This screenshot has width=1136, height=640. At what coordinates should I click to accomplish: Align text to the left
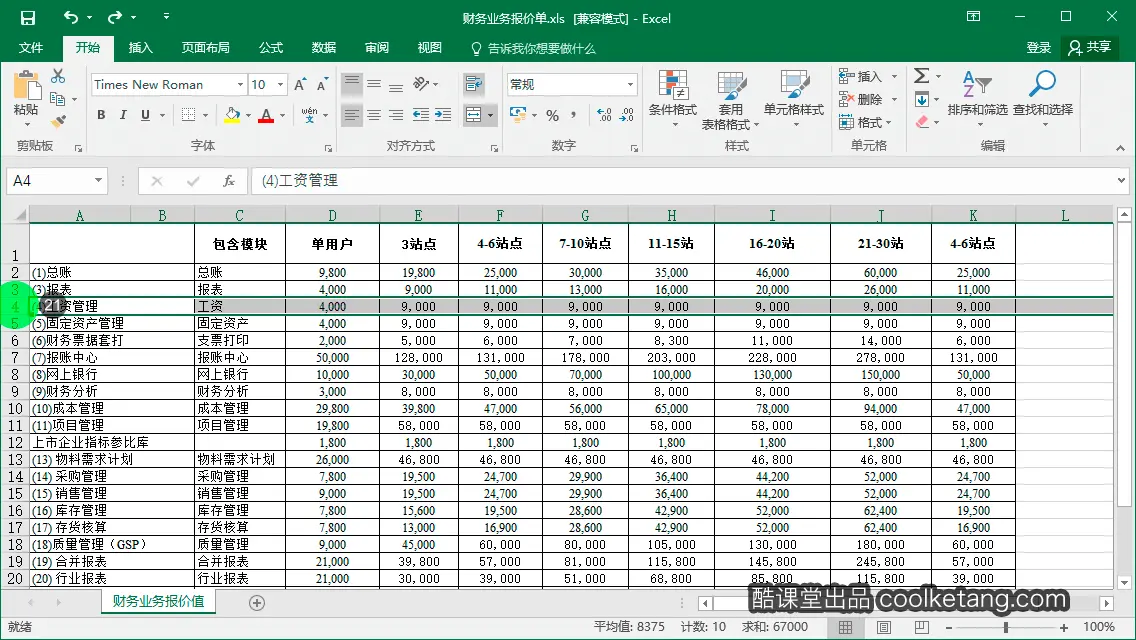point(351,115)
